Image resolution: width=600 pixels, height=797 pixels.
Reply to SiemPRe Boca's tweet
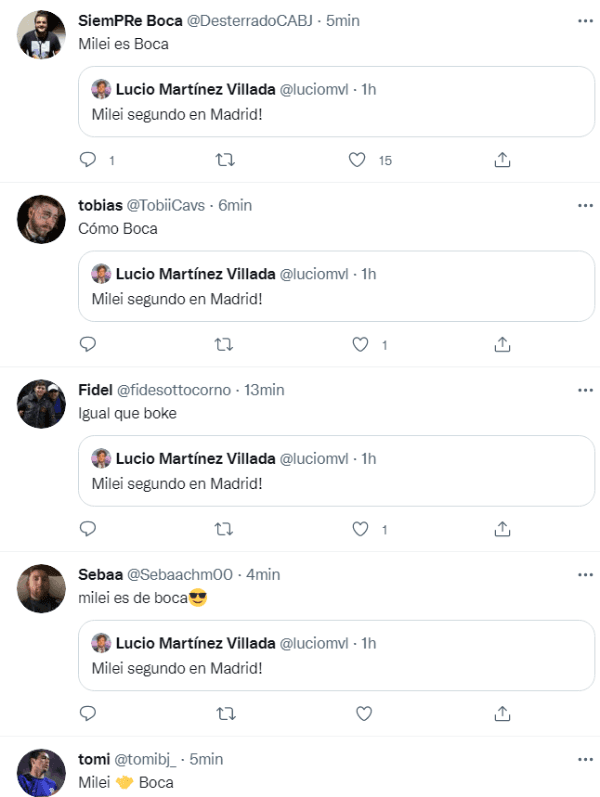87,159
